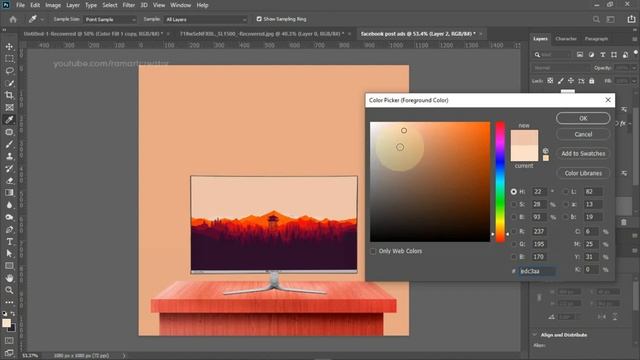Select the Clone Stamp tool
640x360 pixels.
click(9, 156)
